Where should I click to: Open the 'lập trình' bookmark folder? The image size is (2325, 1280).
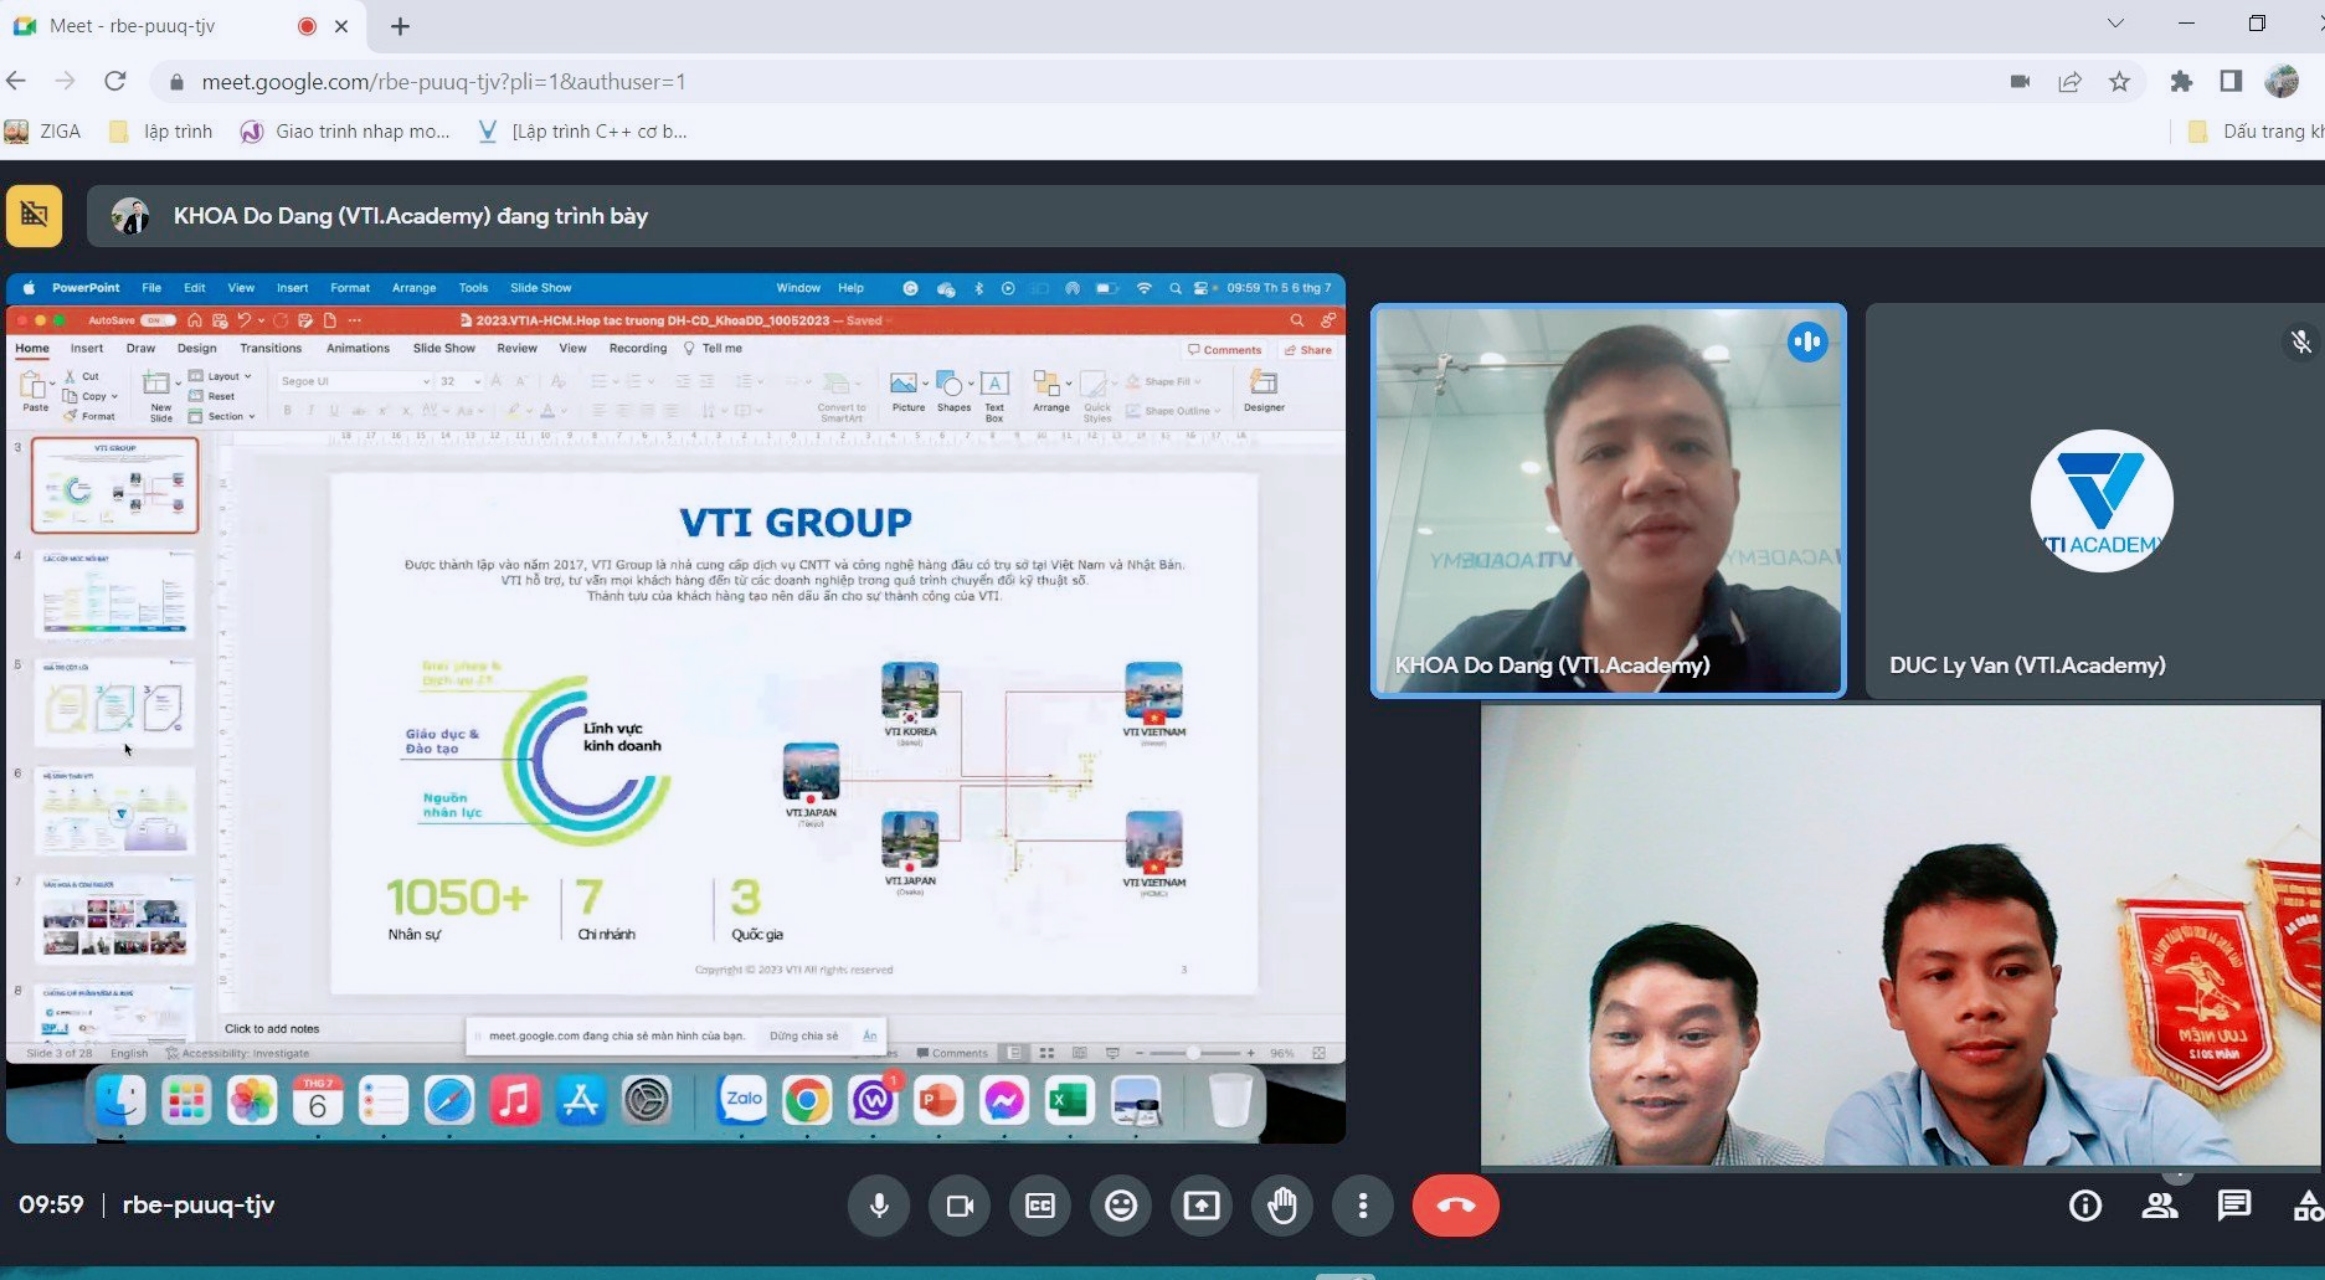click(162, 131)
